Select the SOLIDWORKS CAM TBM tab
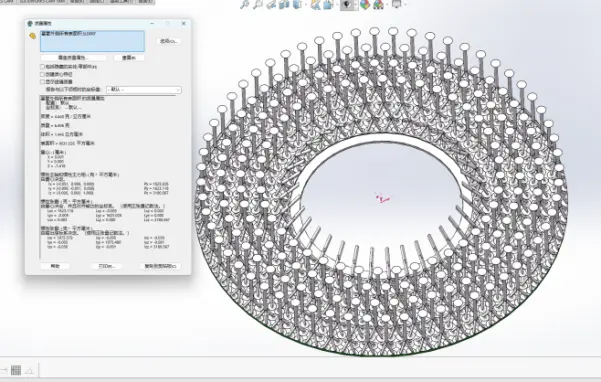Image resolution: width=601 pixels, height=382 pixels. pos(42,2)
